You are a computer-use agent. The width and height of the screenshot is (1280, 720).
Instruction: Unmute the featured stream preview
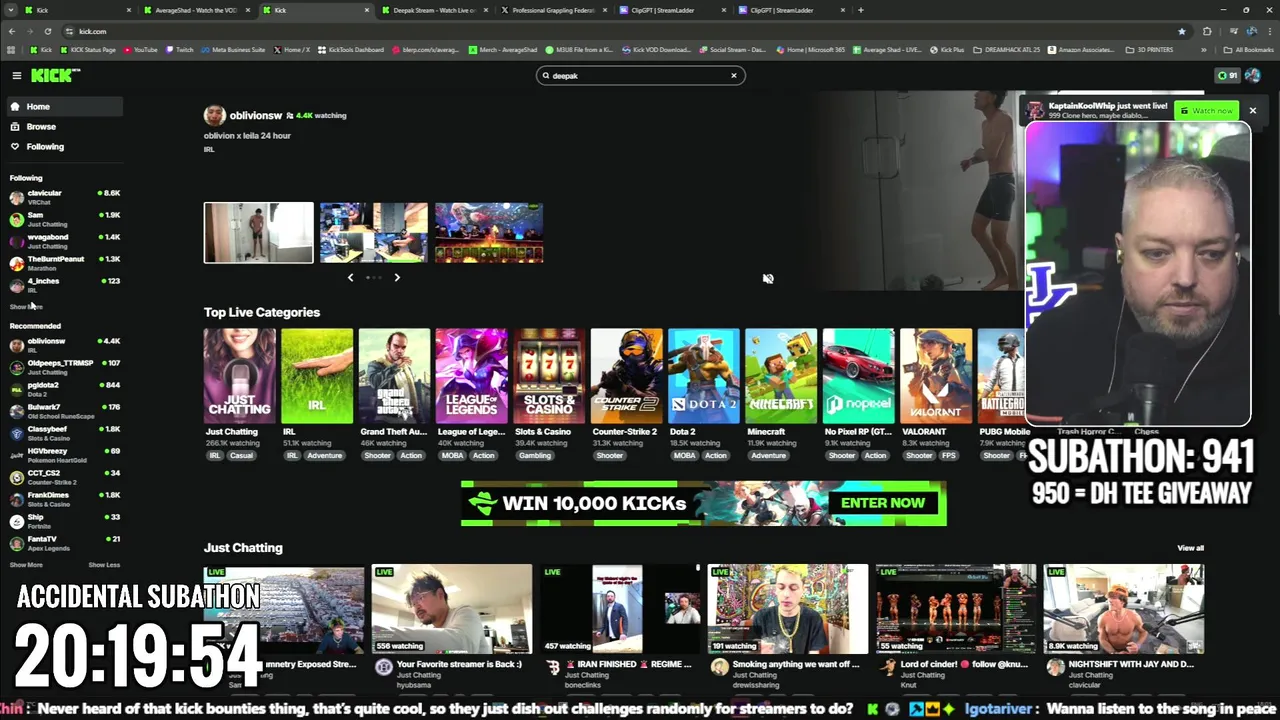tap(768, 279)
